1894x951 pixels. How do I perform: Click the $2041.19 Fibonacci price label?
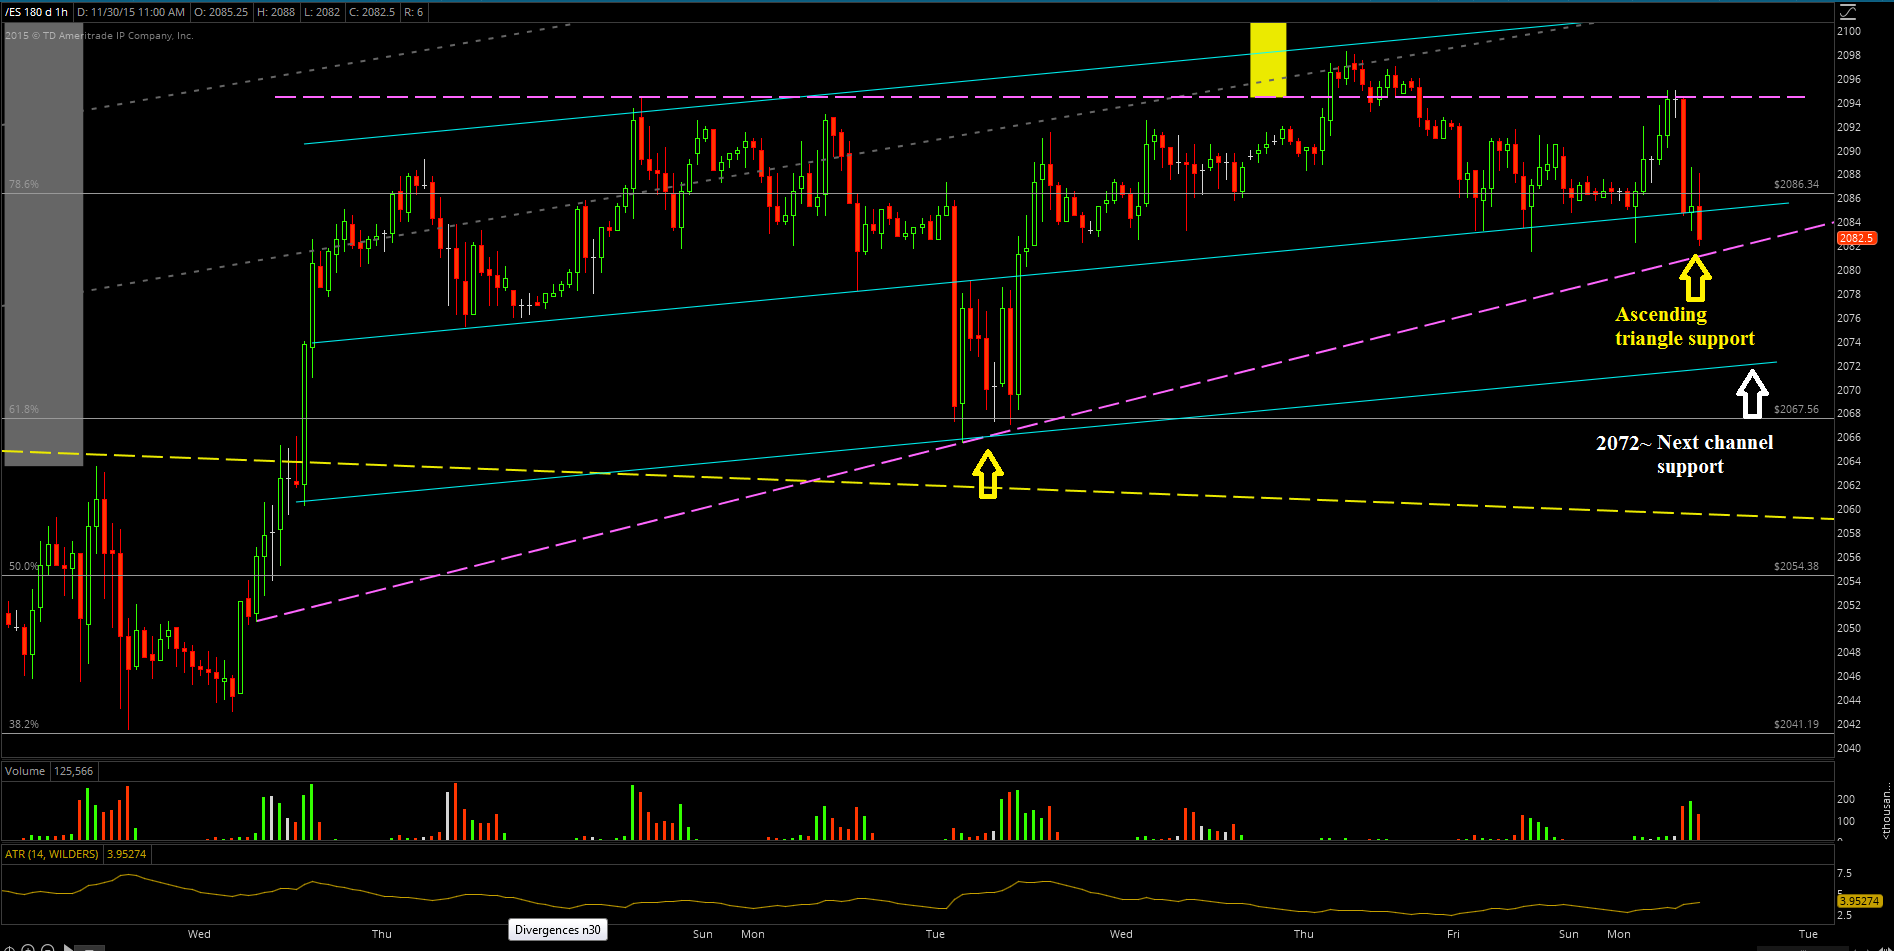coord(1797,724)
